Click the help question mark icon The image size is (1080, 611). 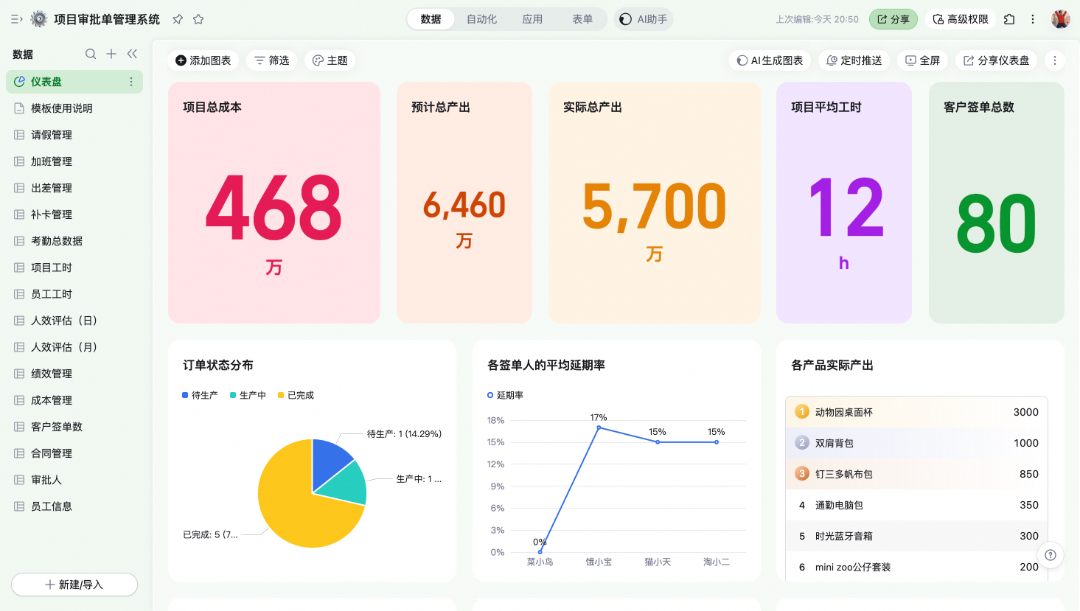point(1050,555)
